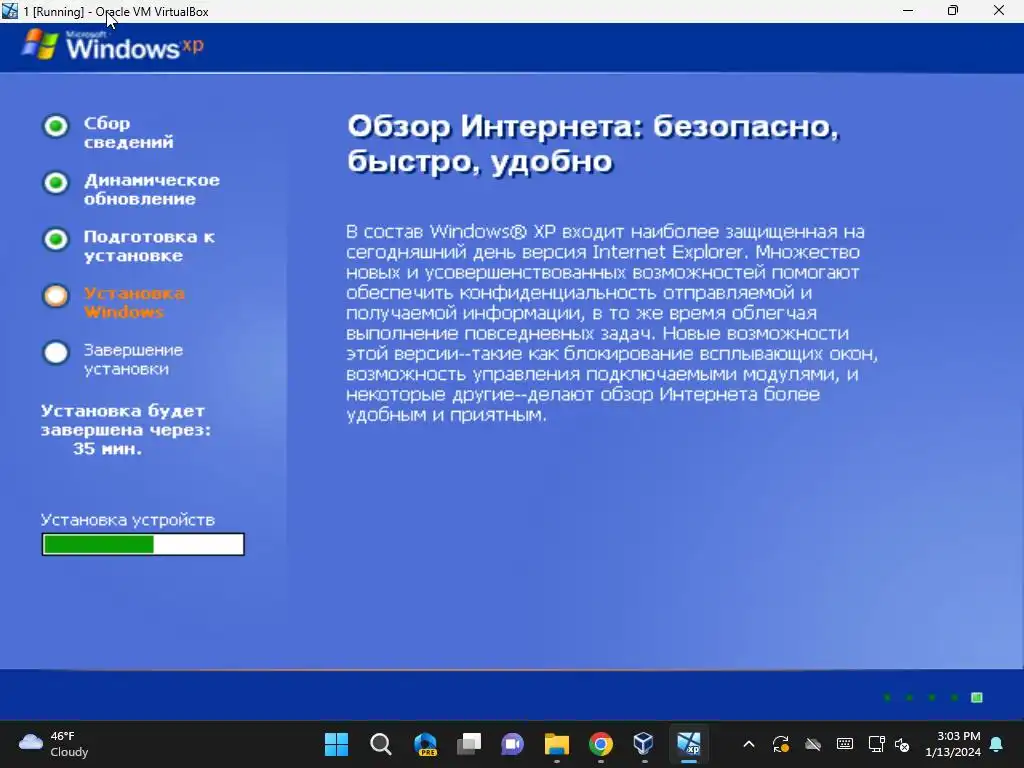Image resolution: width=1024 pixels, height=768 pixels.
Task: Close the VirtualBox VM window
Action: coord(999,10)
